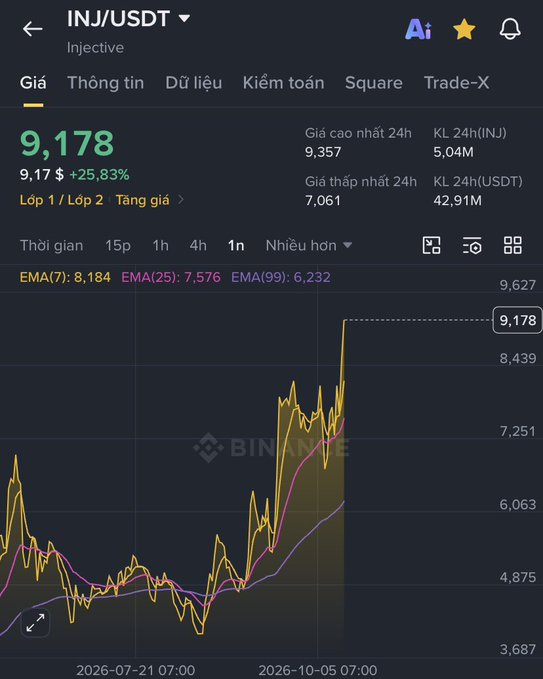Screen dimensions: 543x679
Task: Expand the INJ/USDT pair dropdown
Action: coord(184,18)
